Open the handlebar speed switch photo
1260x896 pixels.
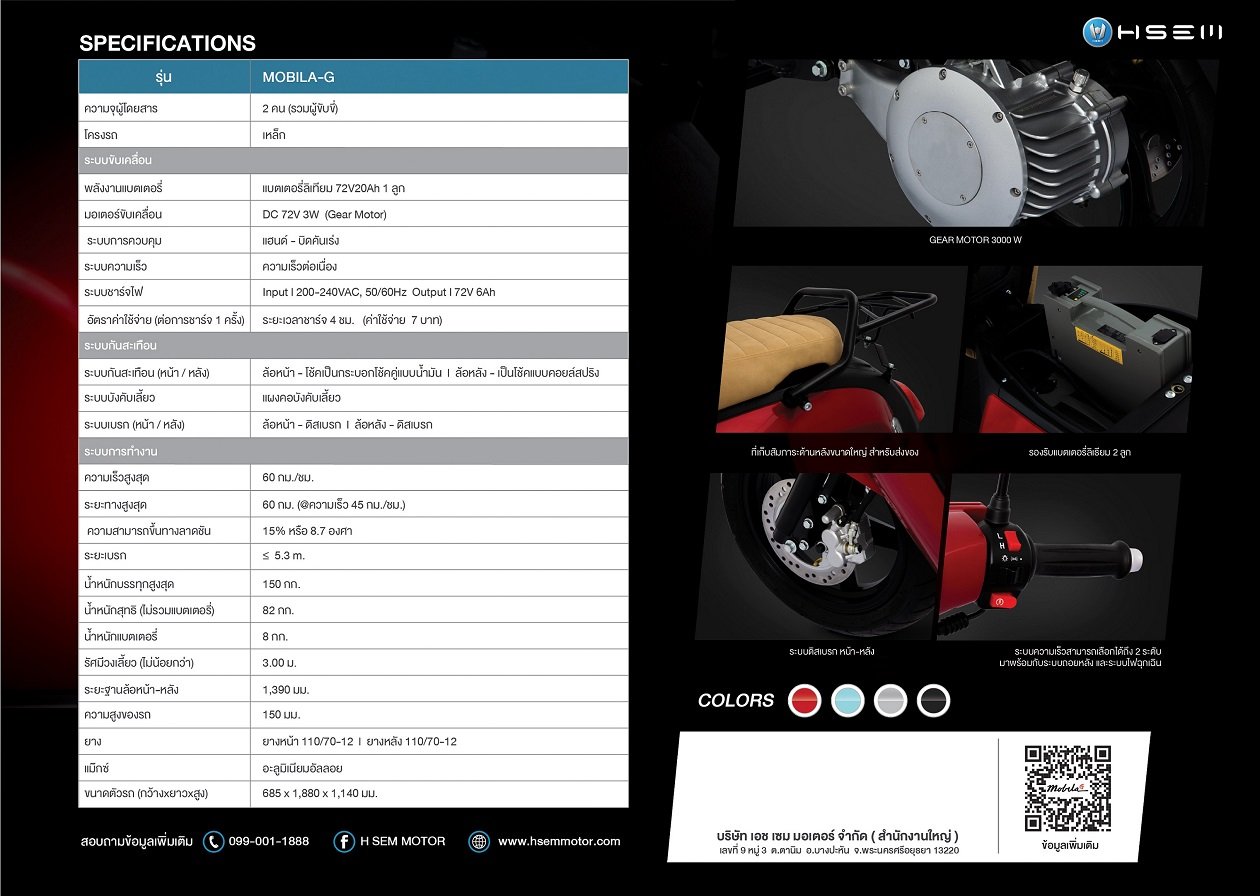coord(1060,556)
